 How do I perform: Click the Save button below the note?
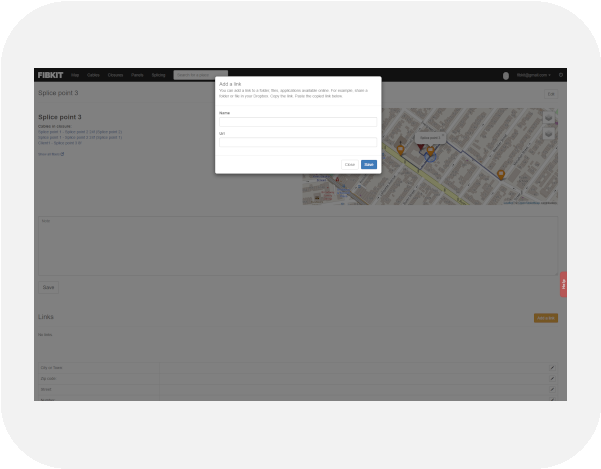pos(48,287)
